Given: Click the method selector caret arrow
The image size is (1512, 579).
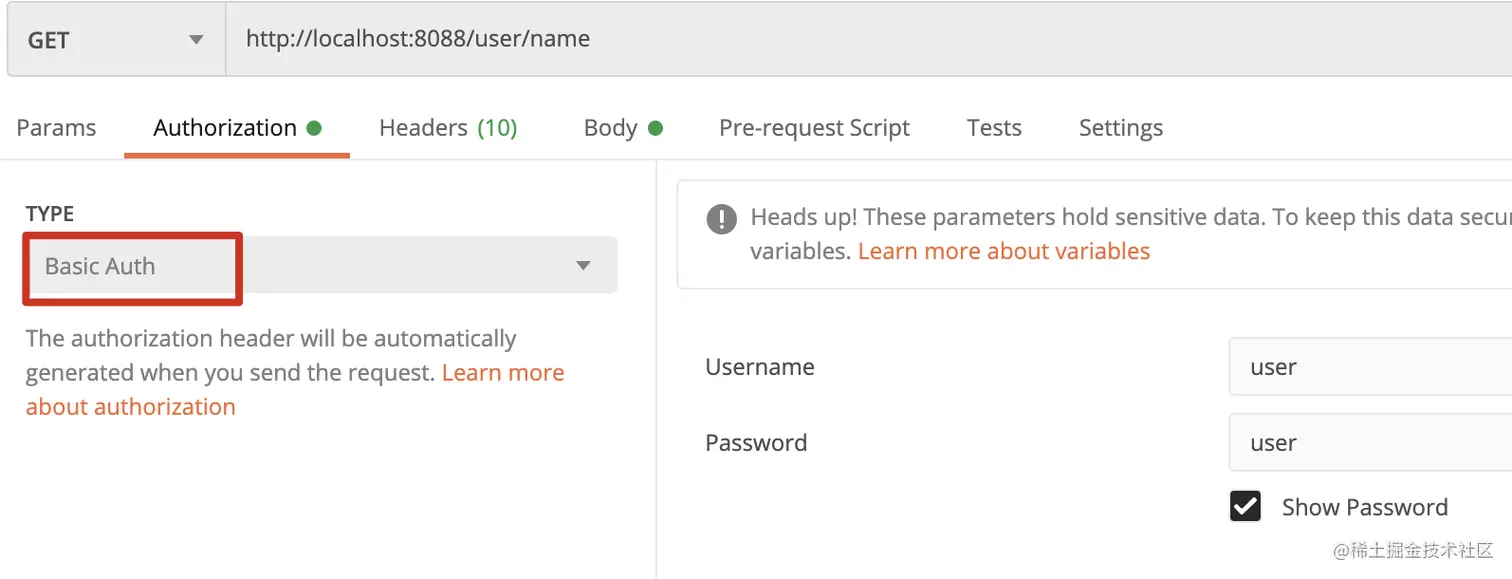Looking at the screenshot, I should coord(196,40).
